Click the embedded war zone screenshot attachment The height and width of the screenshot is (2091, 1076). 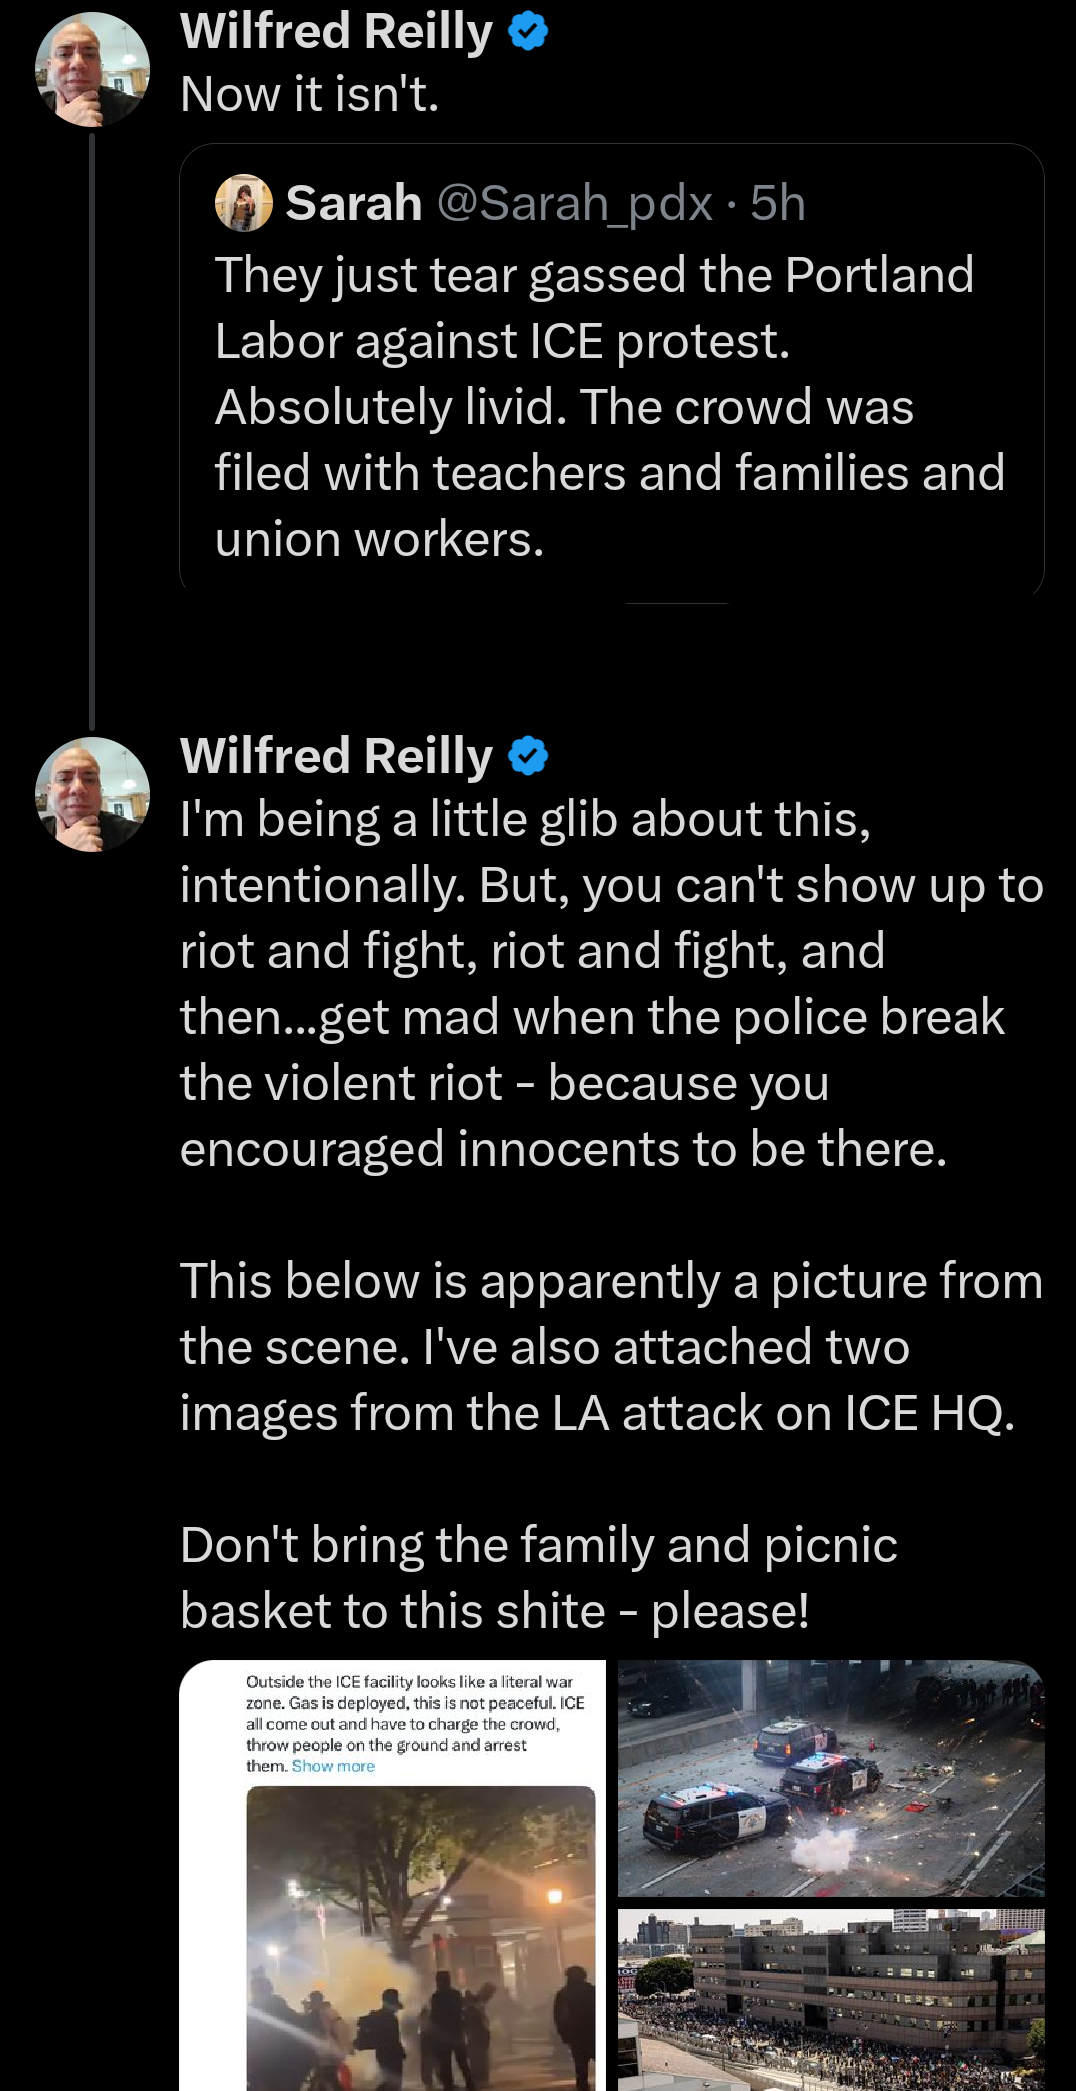(x=393, y=1870)
